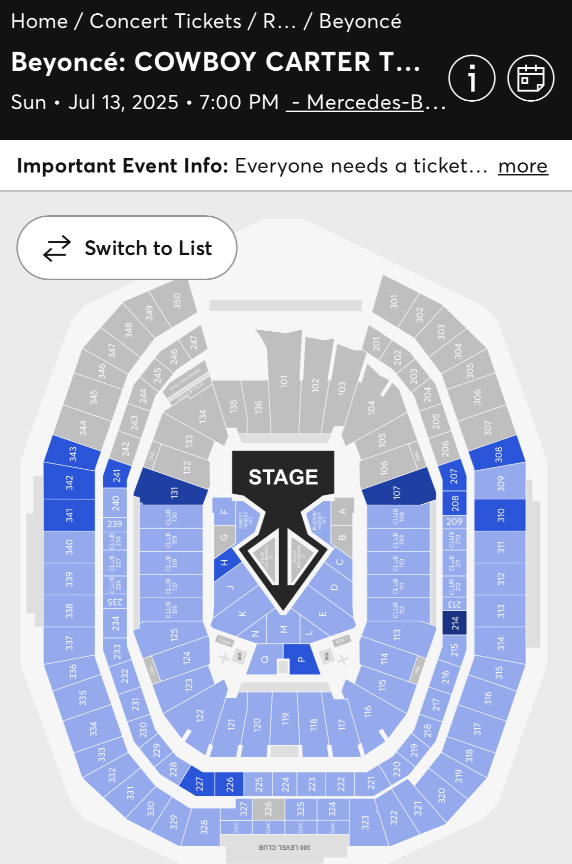
Task: Choose section 131 beside the stage
Action: pos(172,488)
